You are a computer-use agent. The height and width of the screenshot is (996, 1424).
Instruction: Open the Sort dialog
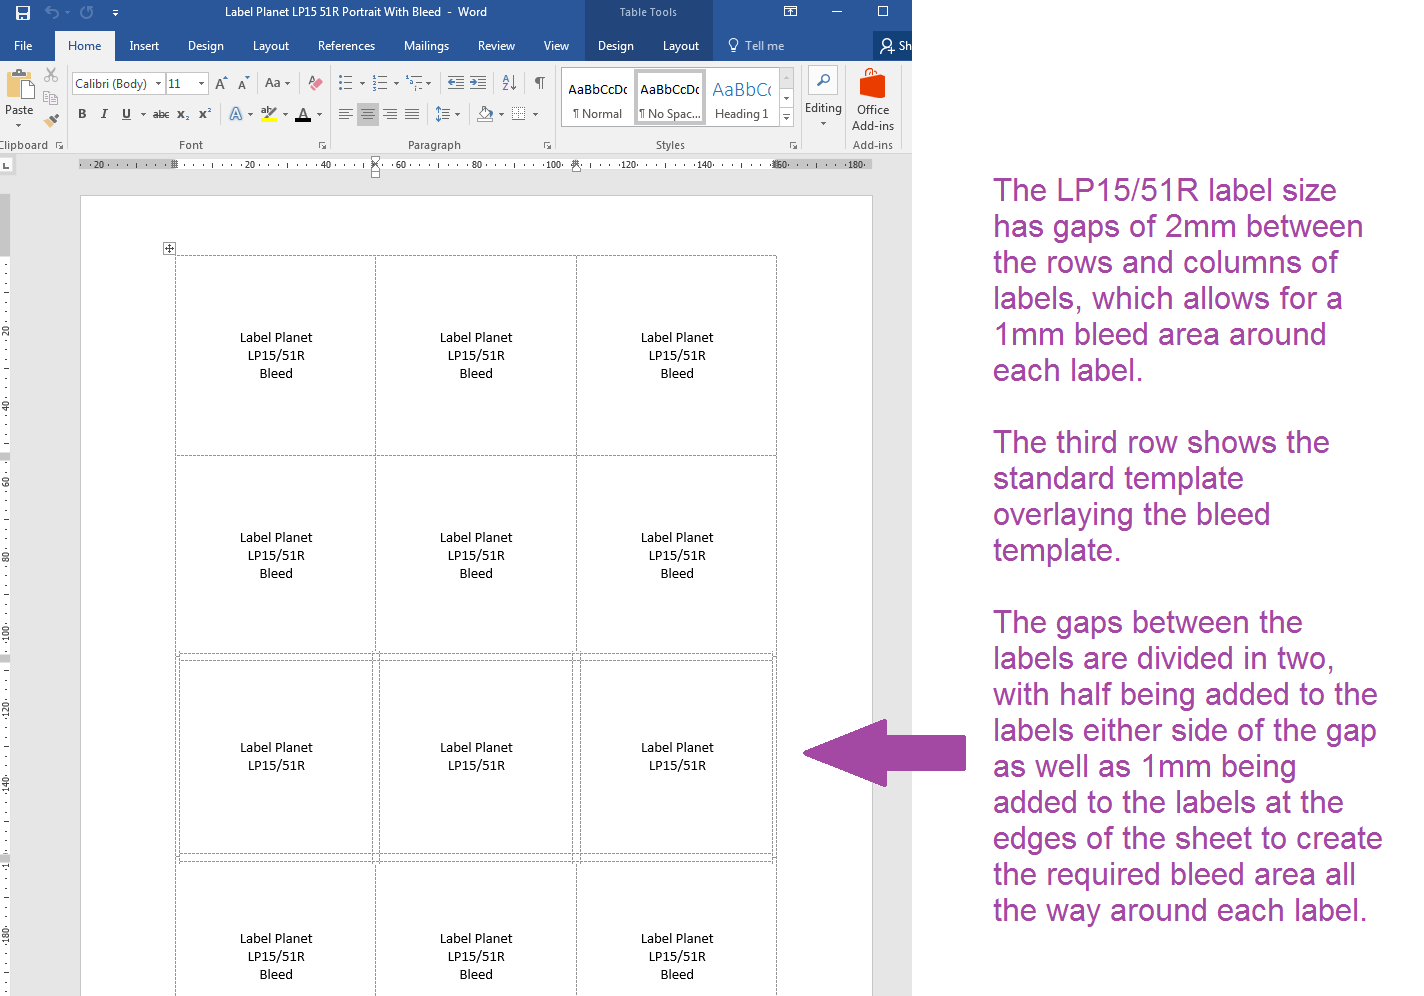click(x=509, y=82)
